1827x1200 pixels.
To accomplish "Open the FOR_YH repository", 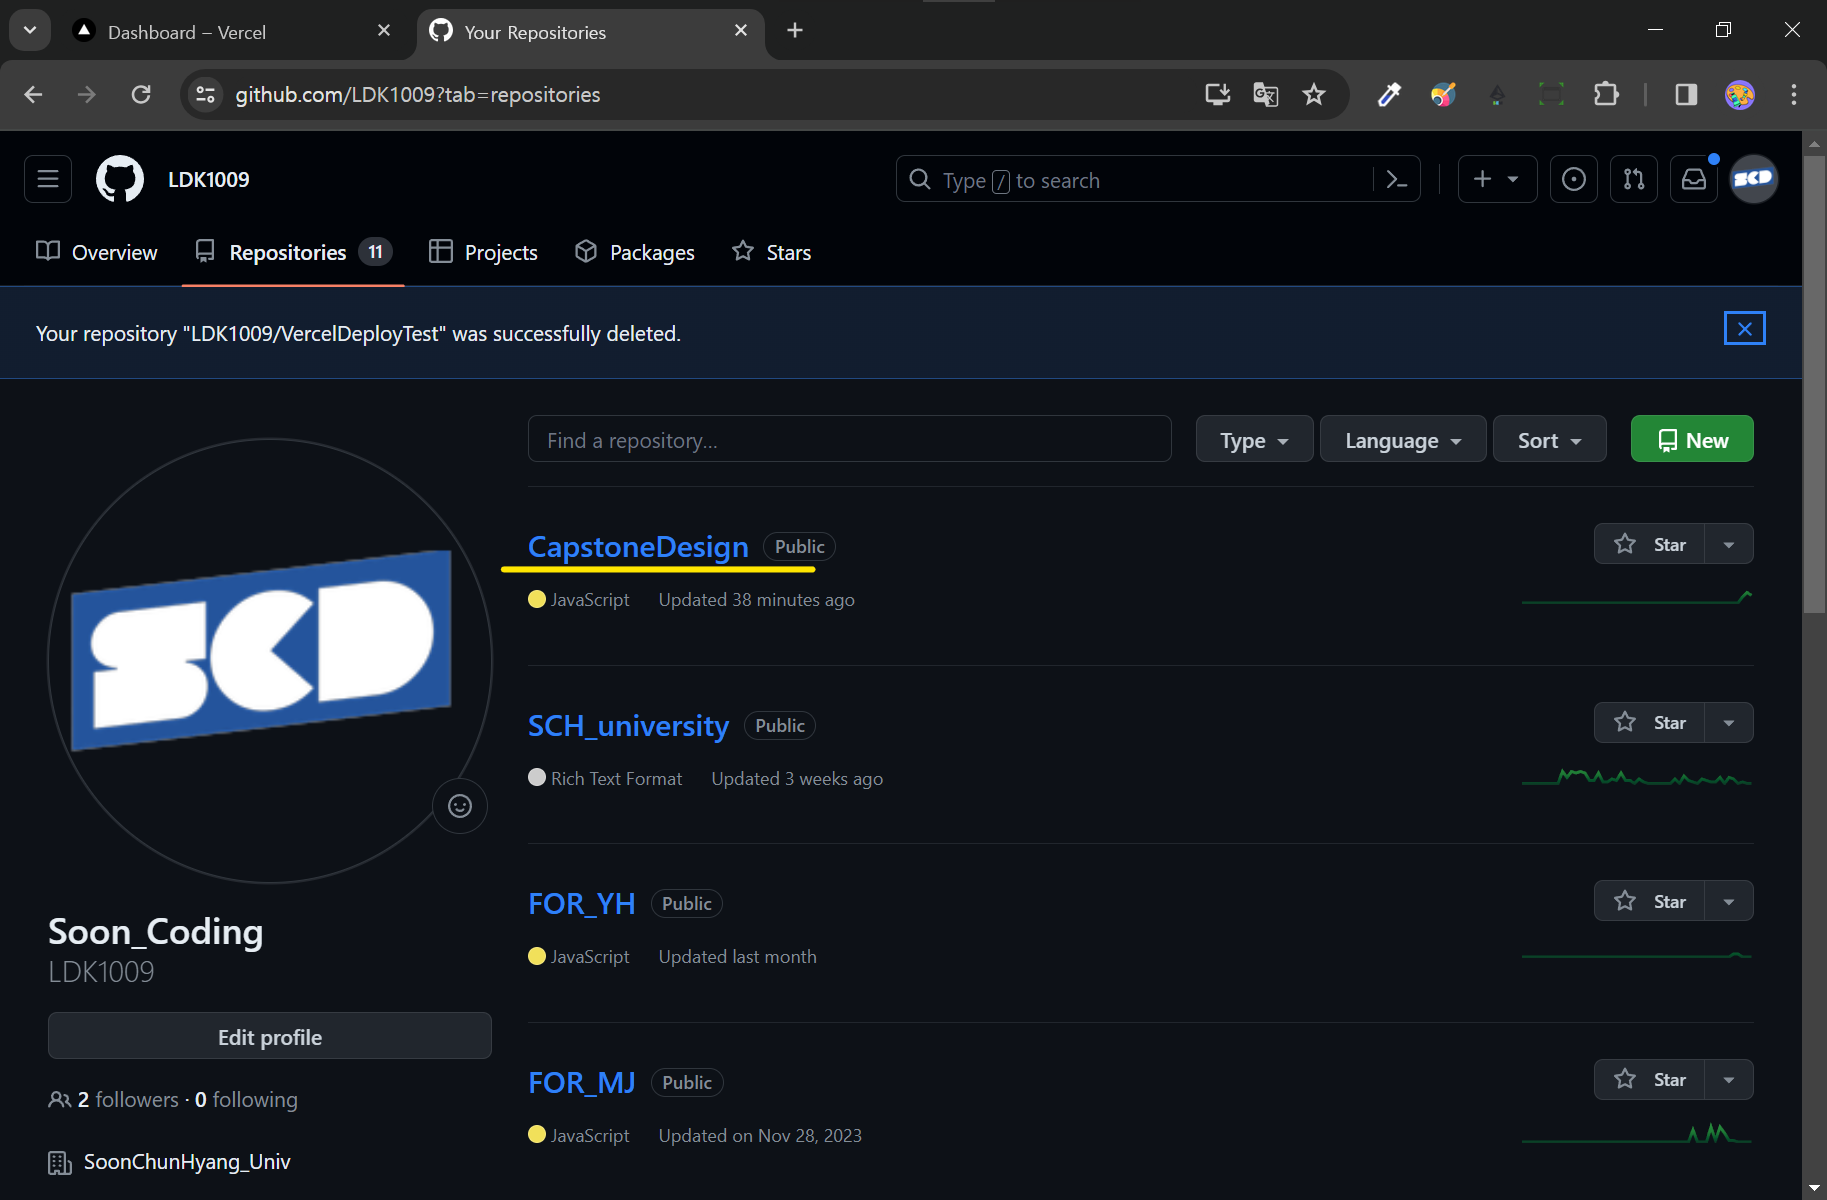I will pyautogui.click(x=582, y=904).
